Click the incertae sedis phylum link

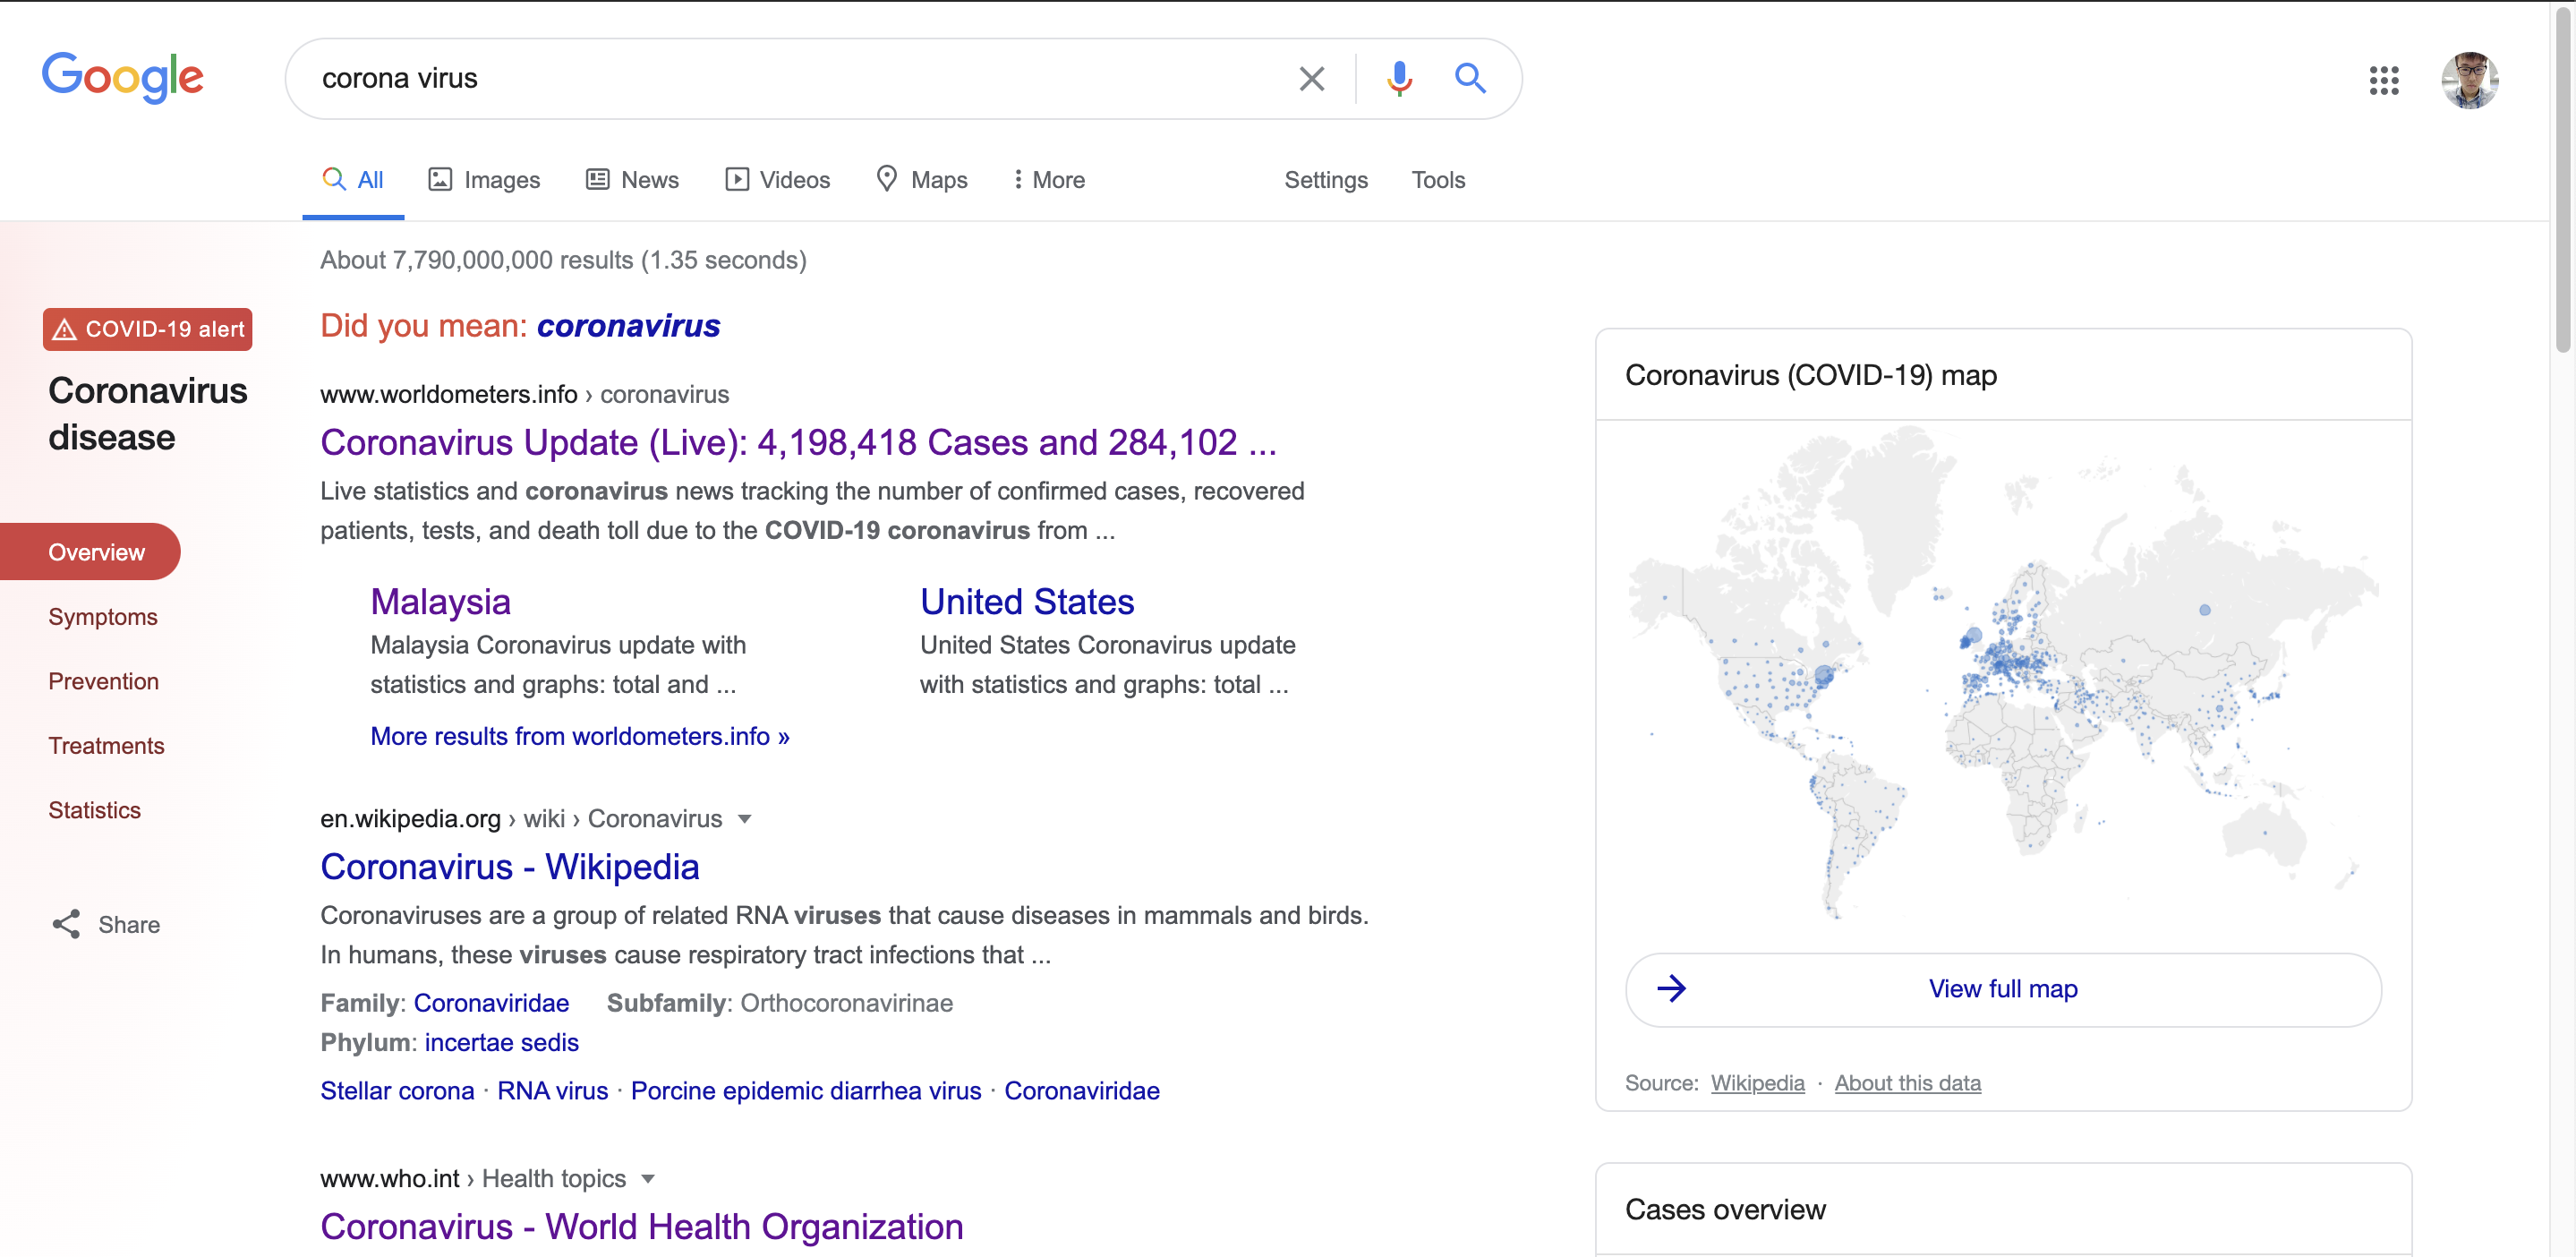click(x=501, y=1042)
